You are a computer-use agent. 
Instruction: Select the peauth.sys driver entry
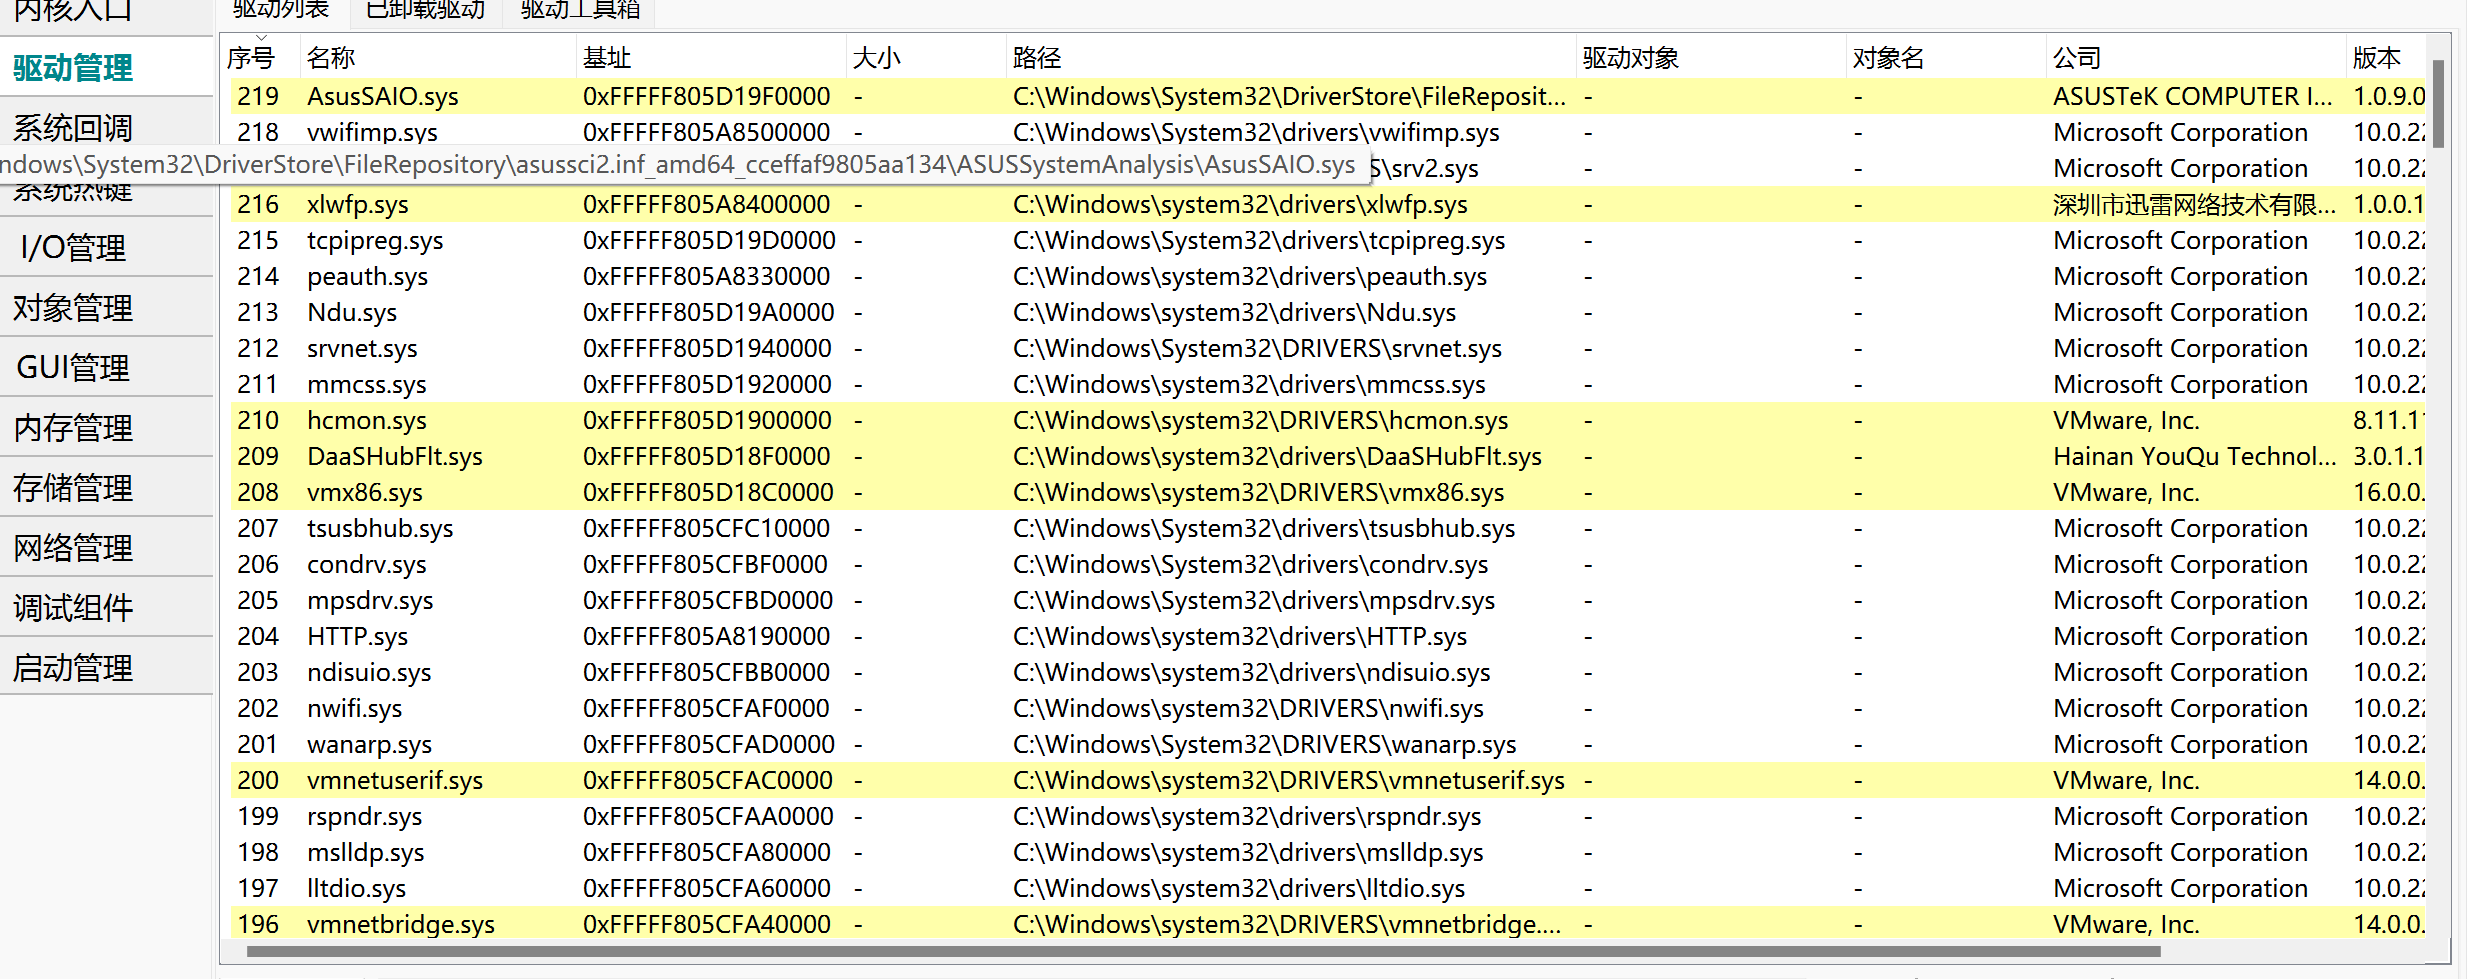367,276
